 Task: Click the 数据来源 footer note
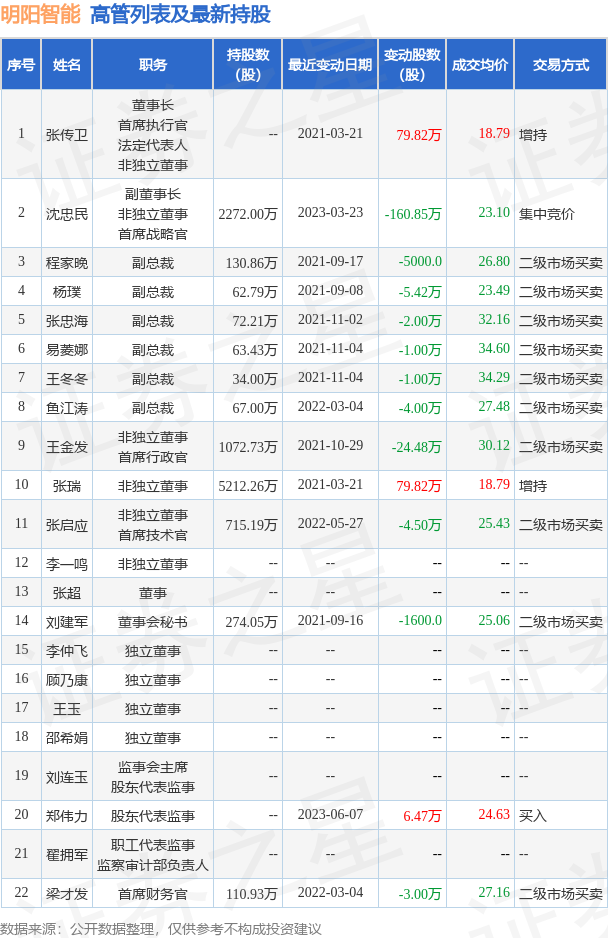tap(161, 929)
